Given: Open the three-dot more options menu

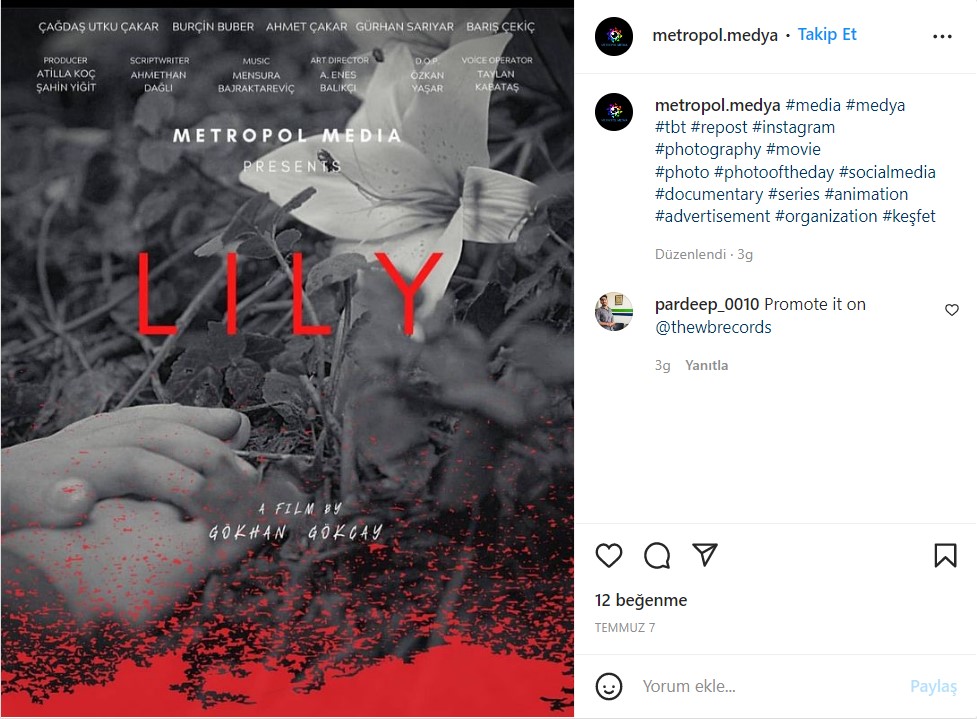Looking at the screenshot, I should 942,37.
